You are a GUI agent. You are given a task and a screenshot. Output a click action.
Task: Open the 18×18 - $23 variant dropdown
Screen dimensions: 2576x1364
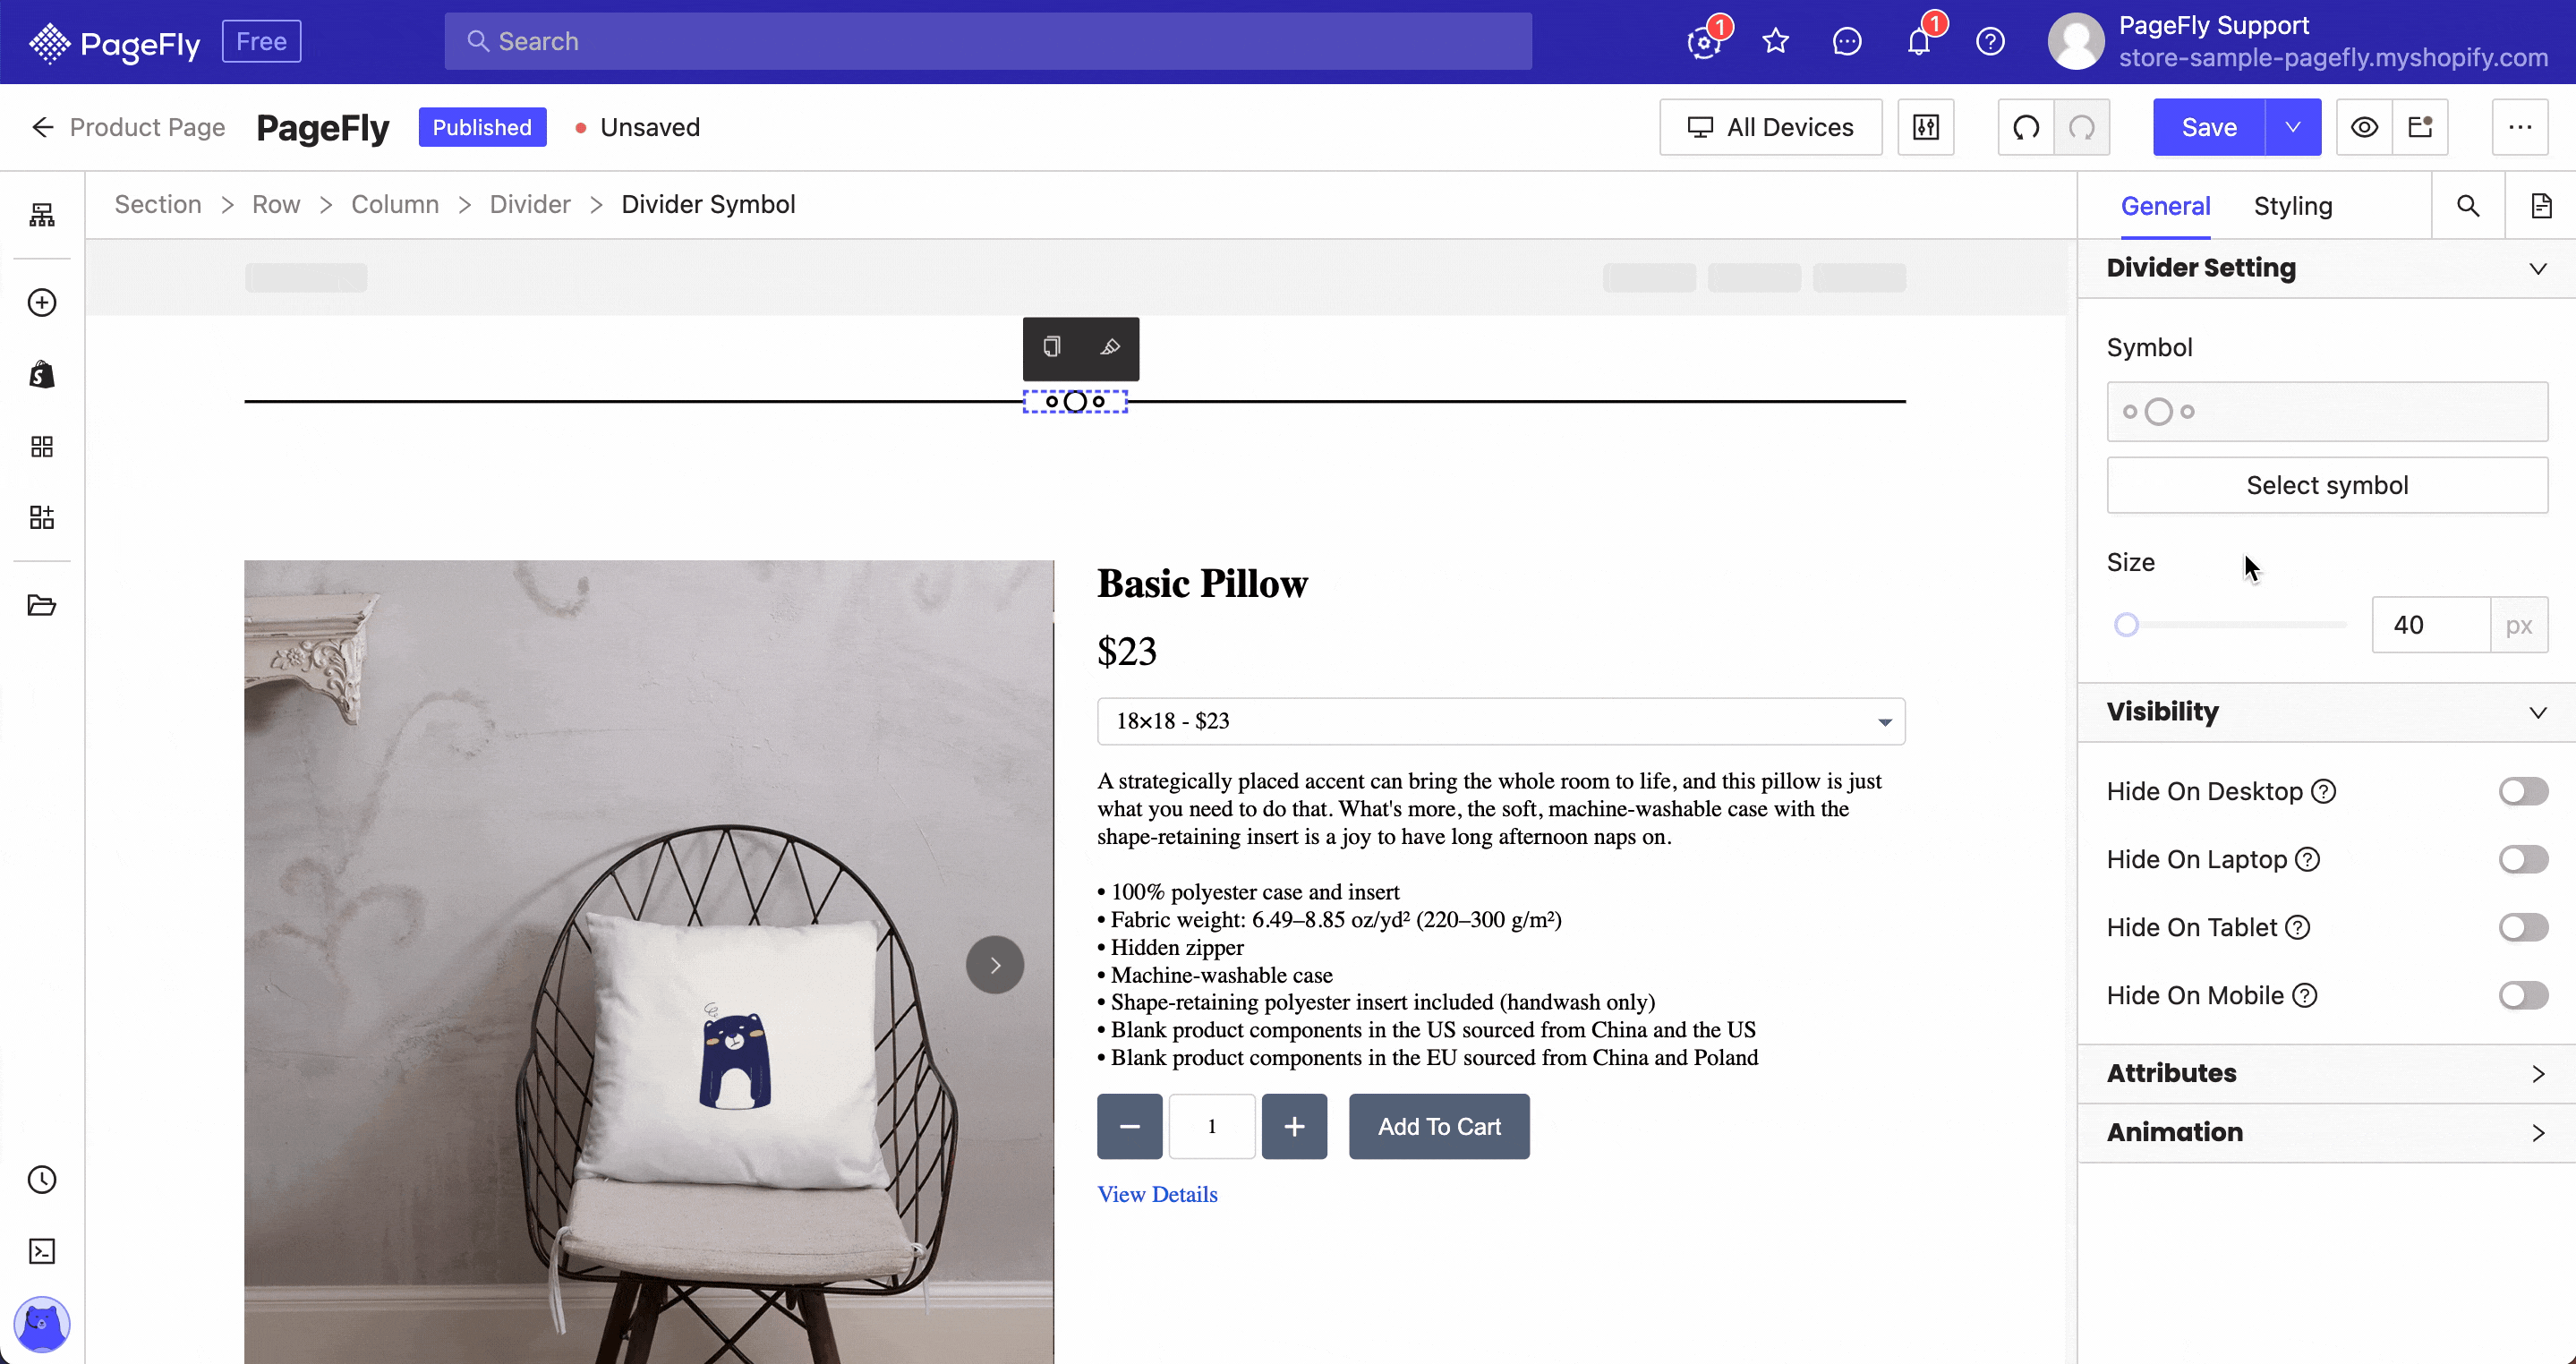tap(1501, 721)
